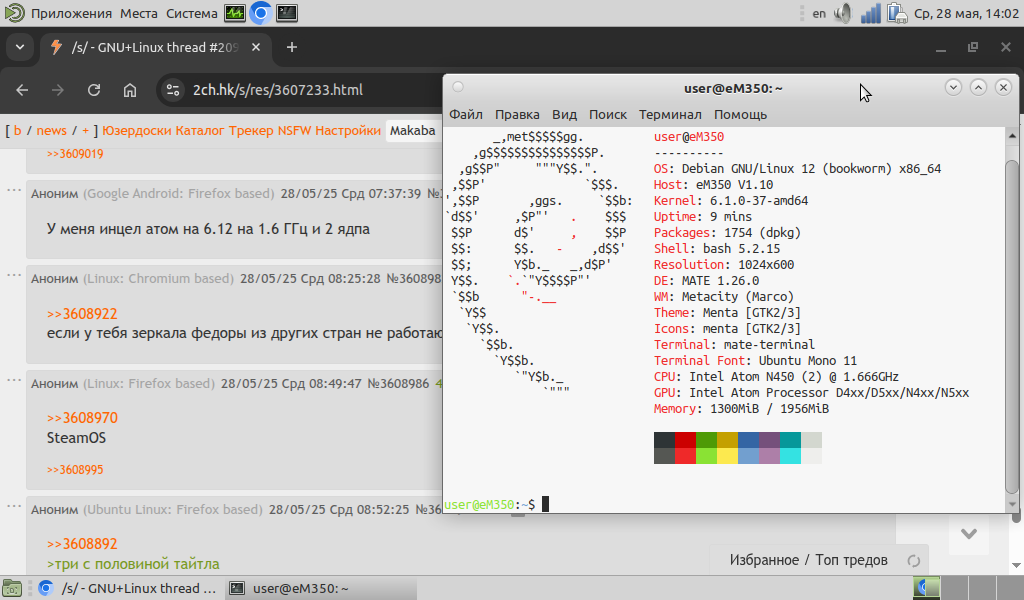This screenshot has width=1024, height=600.
Task: Open terminal Файл menu
Action: (x=466, y=114)
